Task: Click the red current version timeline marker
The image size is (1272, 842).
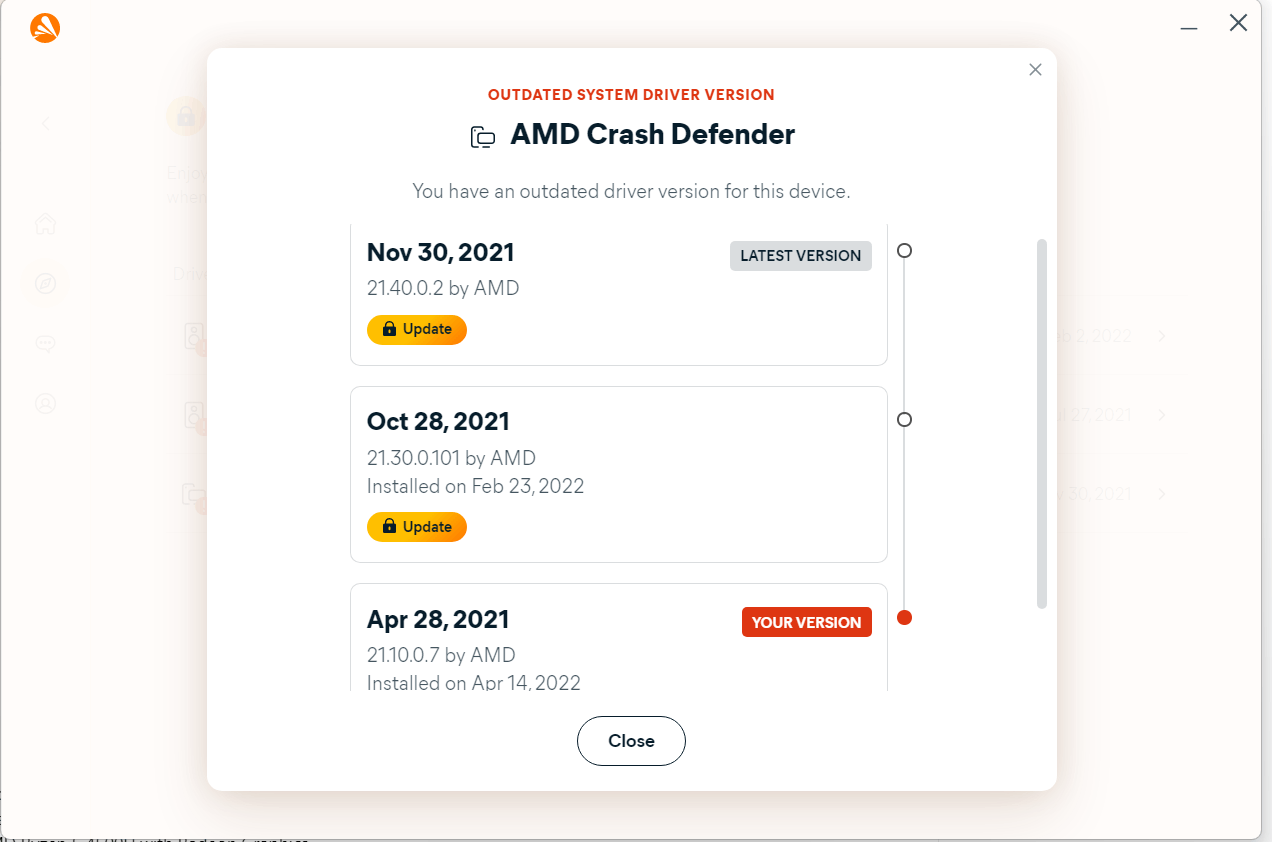Action: click(x=904, y=618)
